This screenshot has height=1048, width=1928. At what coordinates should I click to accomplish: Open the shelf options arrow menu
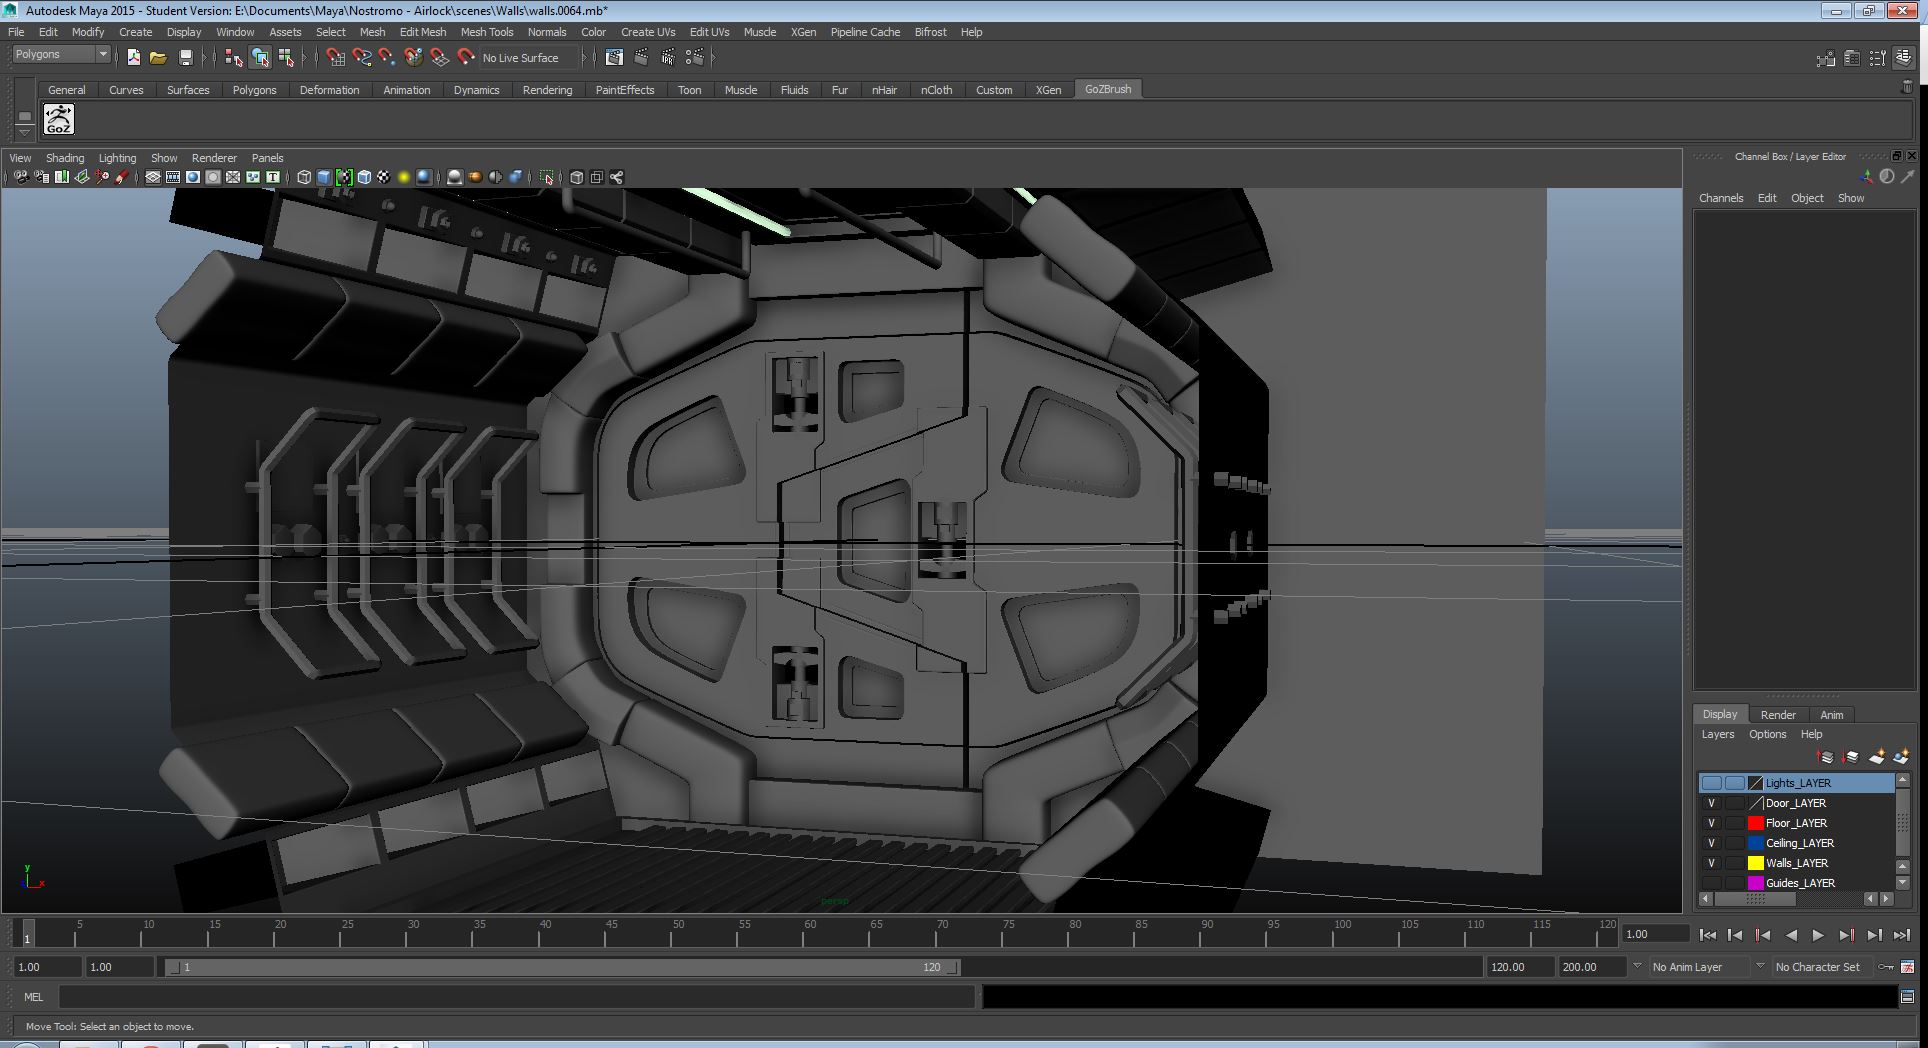25,133
